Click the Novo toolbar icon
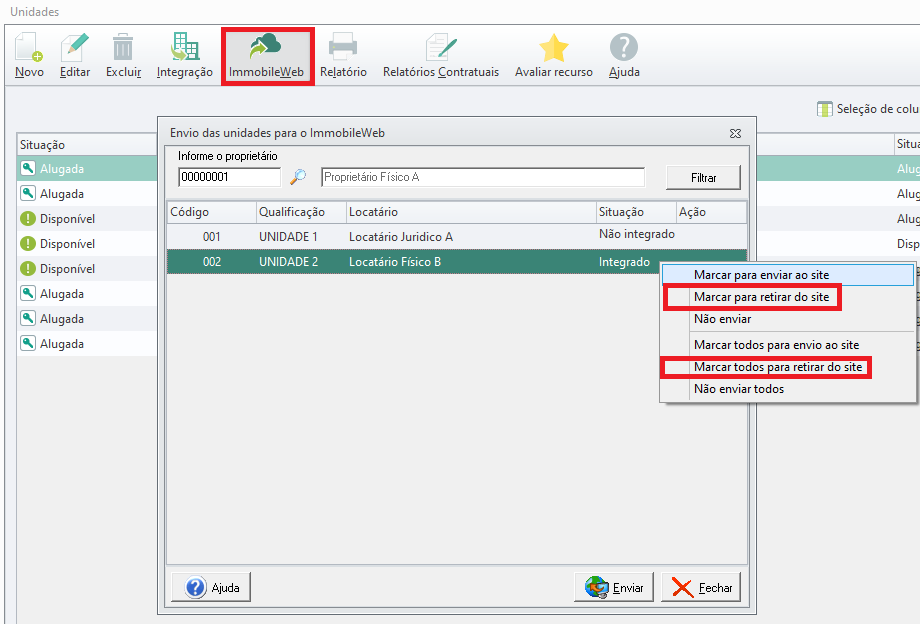 pos(29,48)
